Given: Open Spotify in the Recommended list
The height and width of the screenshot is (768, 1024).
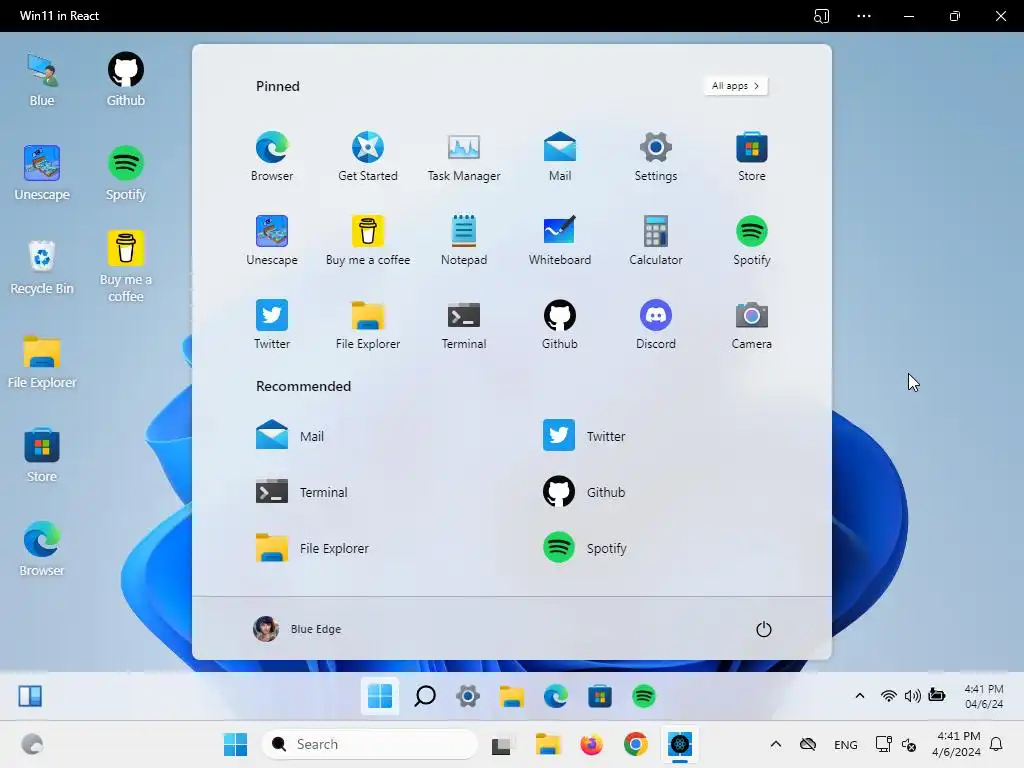Looking at the screenshot, I should [584, 548].
